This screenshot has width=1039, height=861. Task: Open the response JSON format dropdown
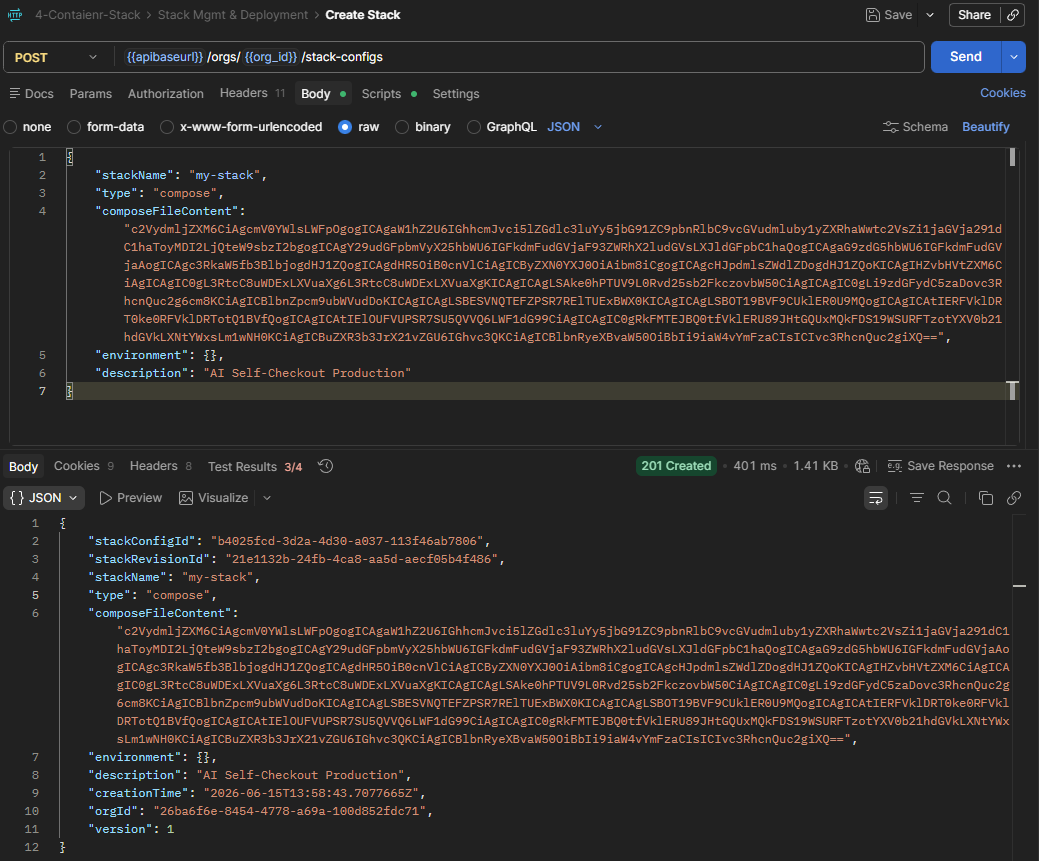pos(44,498)
